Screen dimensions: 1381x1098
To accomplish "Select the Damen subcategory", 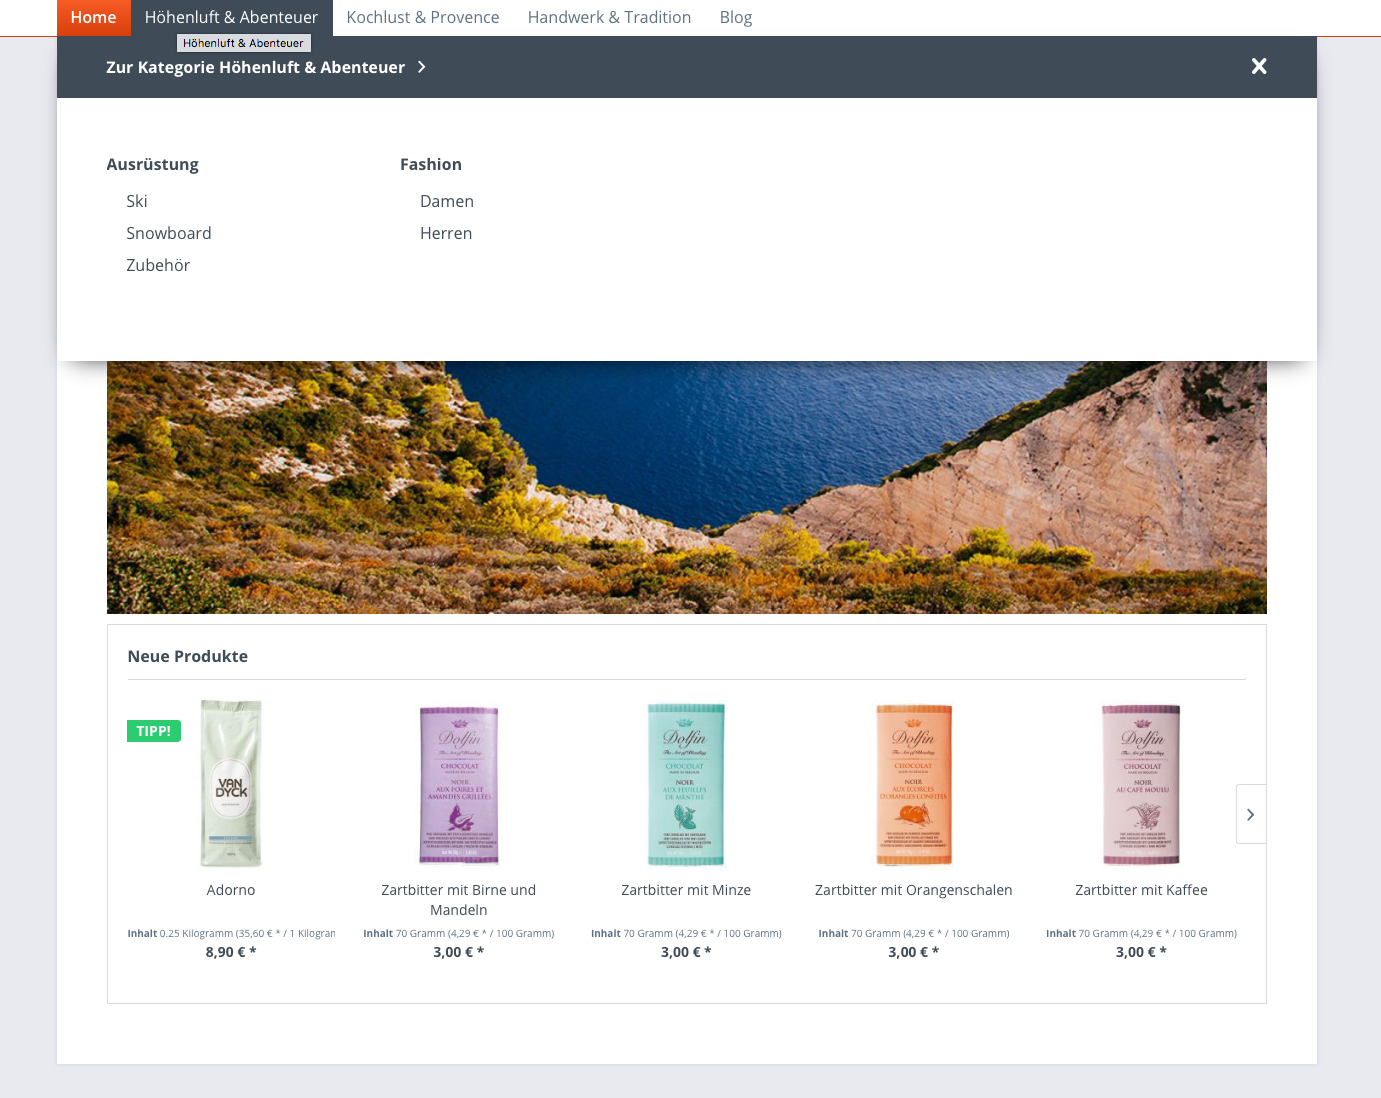I will [x=447, y=201].
